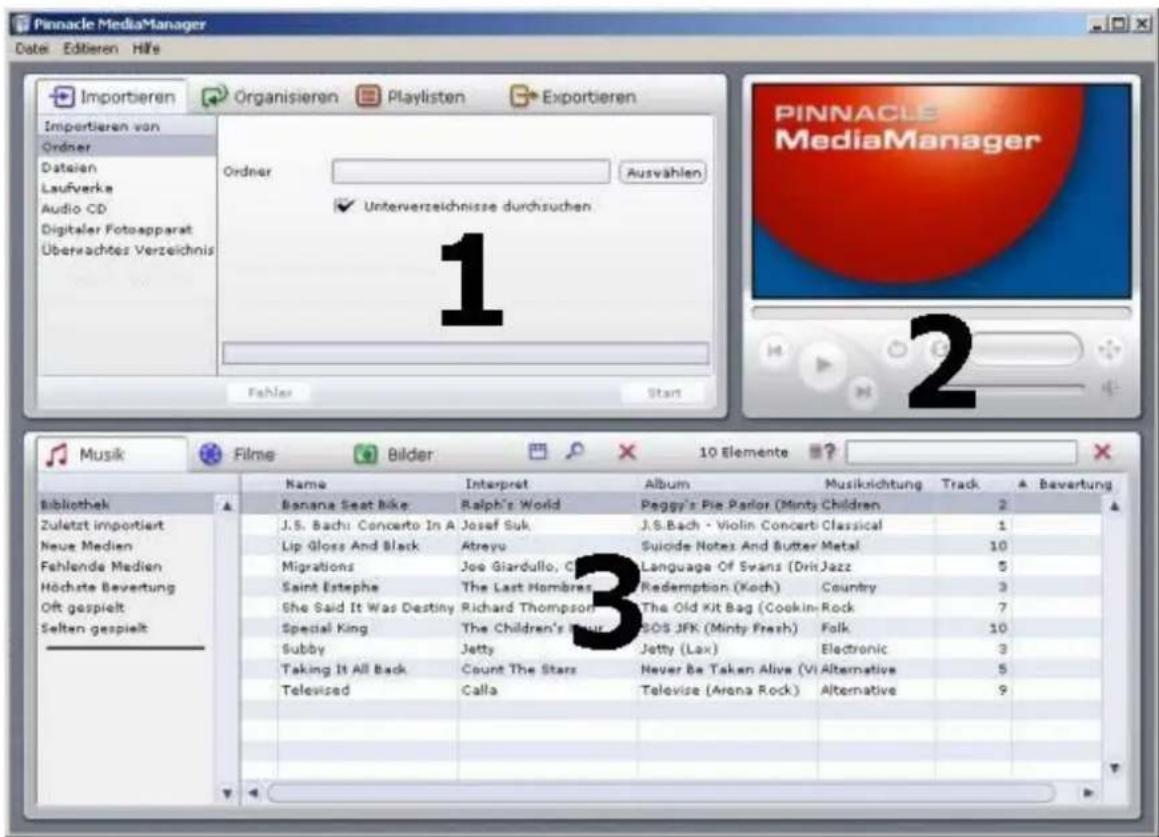Select Audio CD import source
The image size is (1159, 837).
pos(127,209)
